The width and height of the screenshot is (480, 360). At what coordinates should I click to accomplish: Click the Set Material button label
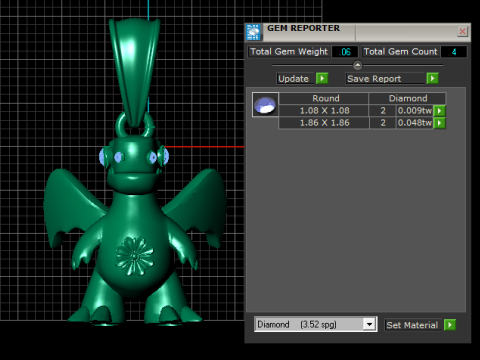pyautogui.click(x=412, y=325)
